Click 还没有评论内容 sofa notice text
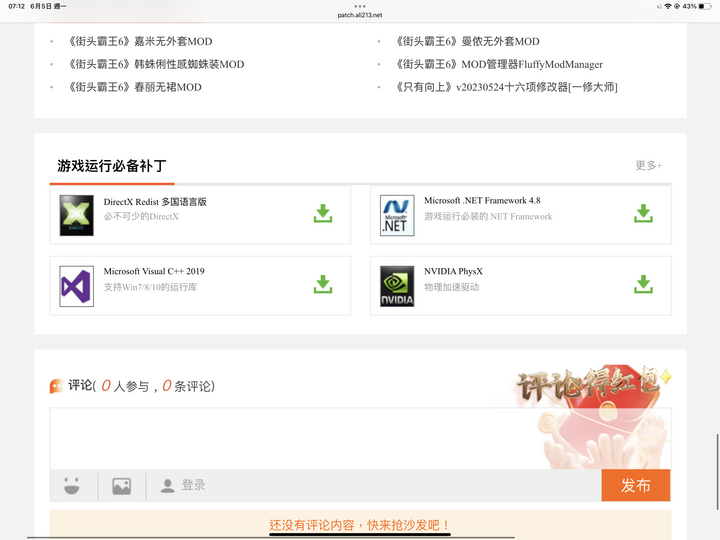The image size is (720, 540). pos(359,525)
